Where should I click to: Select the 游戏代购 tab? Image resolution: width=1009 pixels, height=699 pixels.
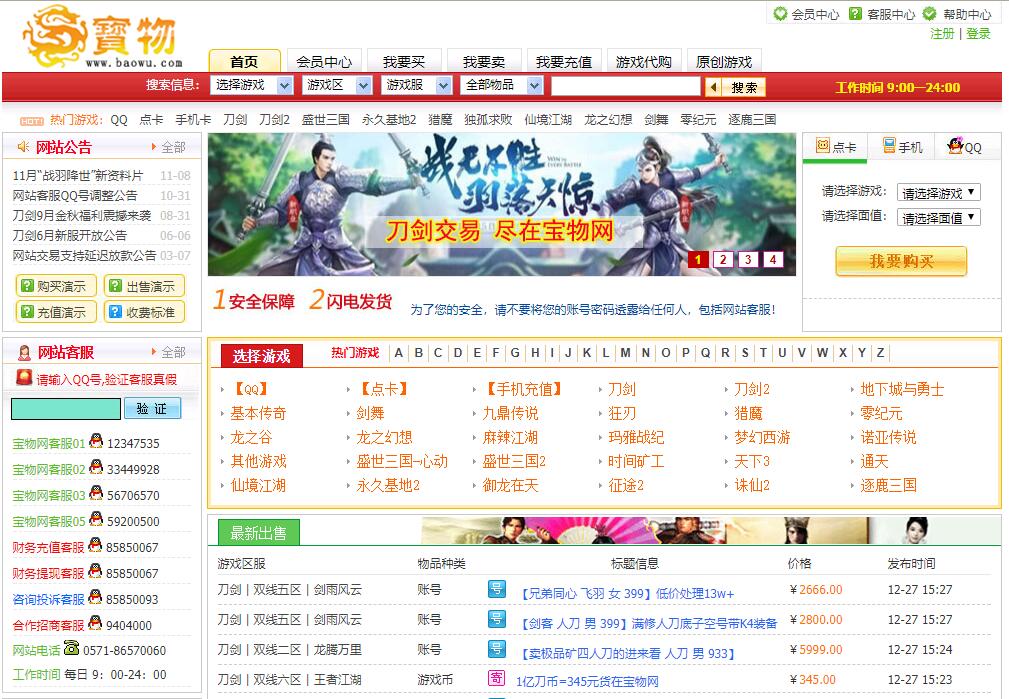click(643, 61)
